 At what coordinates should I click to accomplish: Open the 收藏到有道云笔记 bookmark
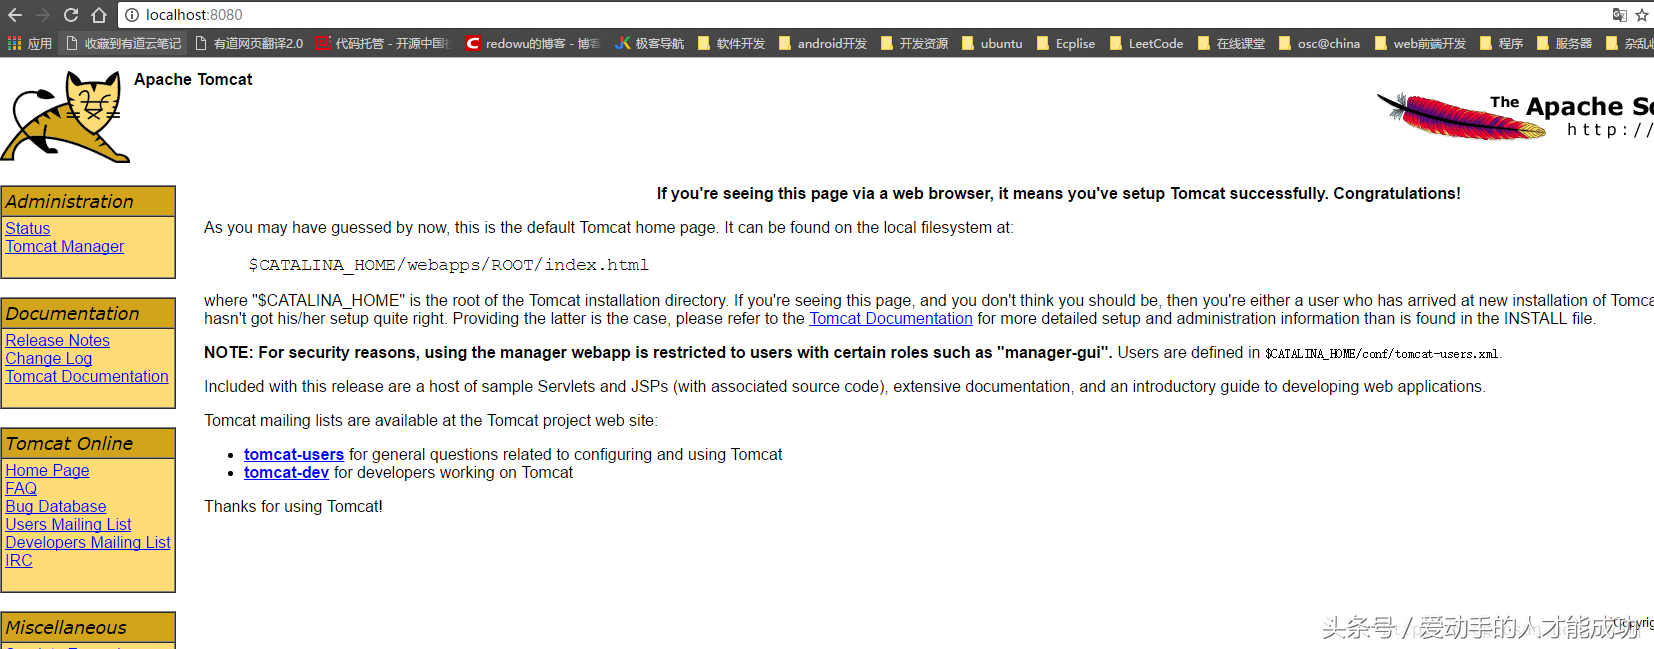123,43
